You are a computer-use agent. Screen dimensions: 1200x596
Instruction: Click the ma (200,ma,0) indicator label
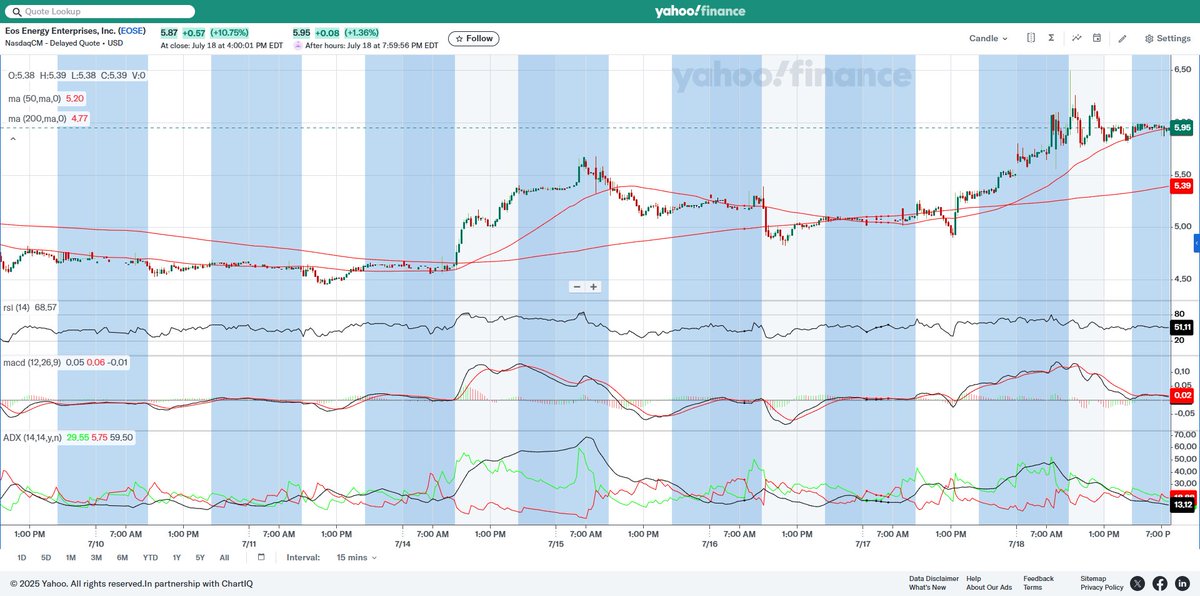coord(37,119)
